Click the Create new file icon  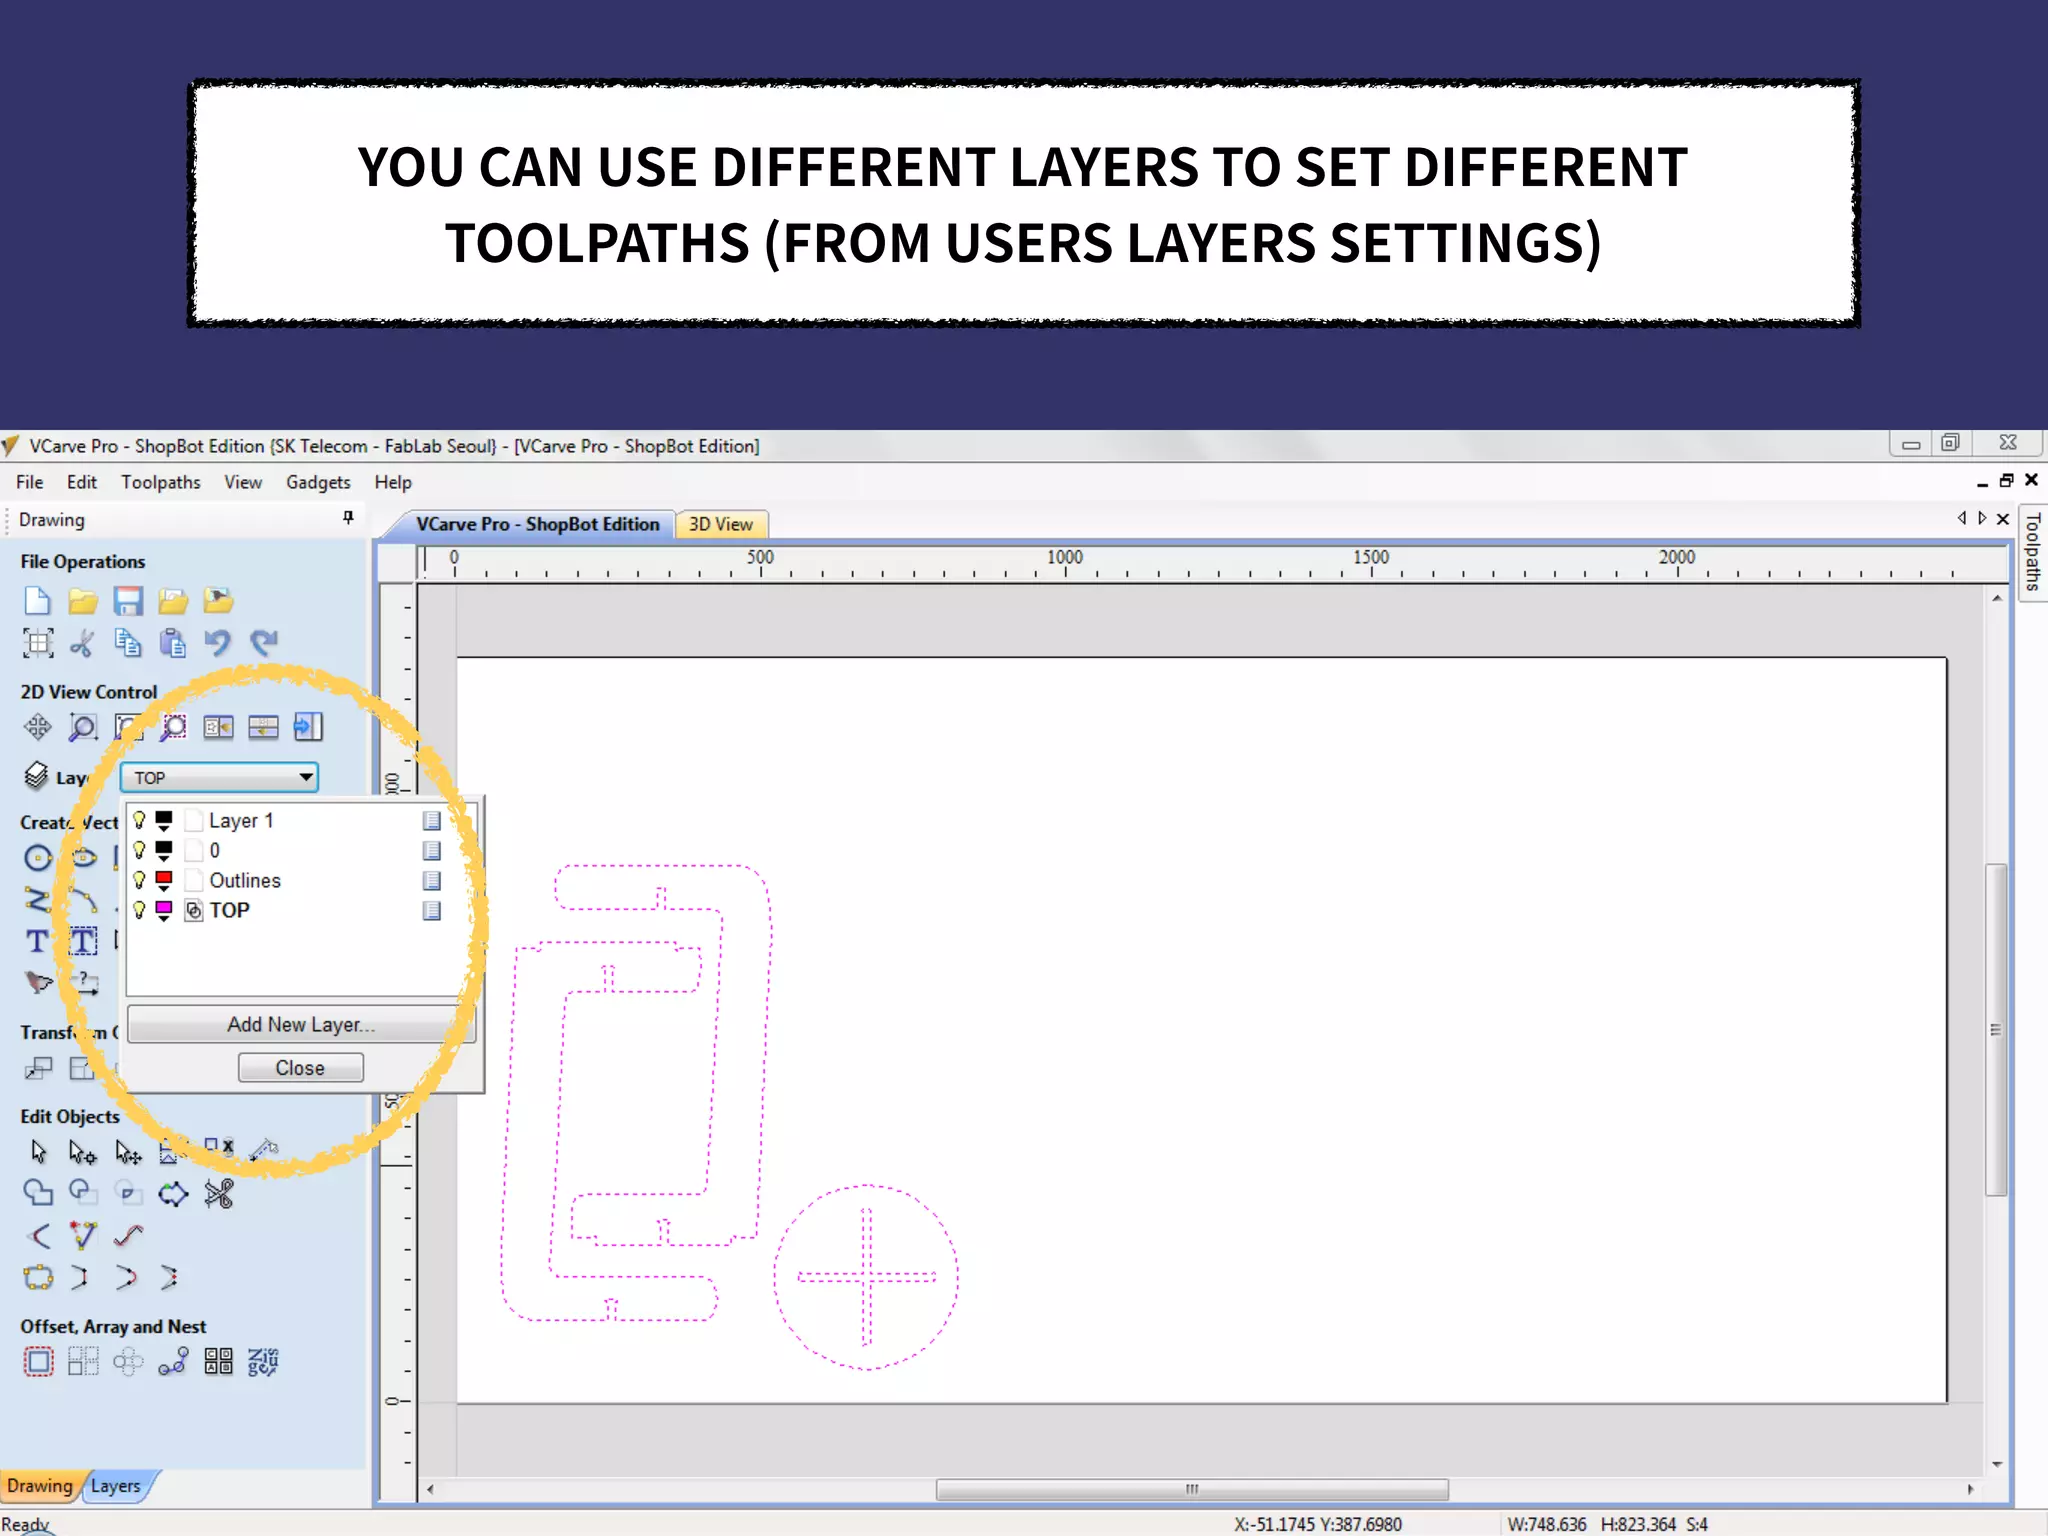tap(37, 601)
